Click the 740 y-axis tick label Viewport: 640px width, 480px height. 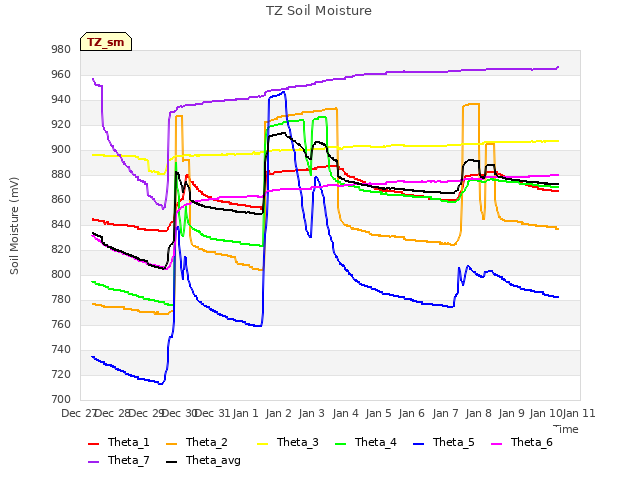click(61, 350)
